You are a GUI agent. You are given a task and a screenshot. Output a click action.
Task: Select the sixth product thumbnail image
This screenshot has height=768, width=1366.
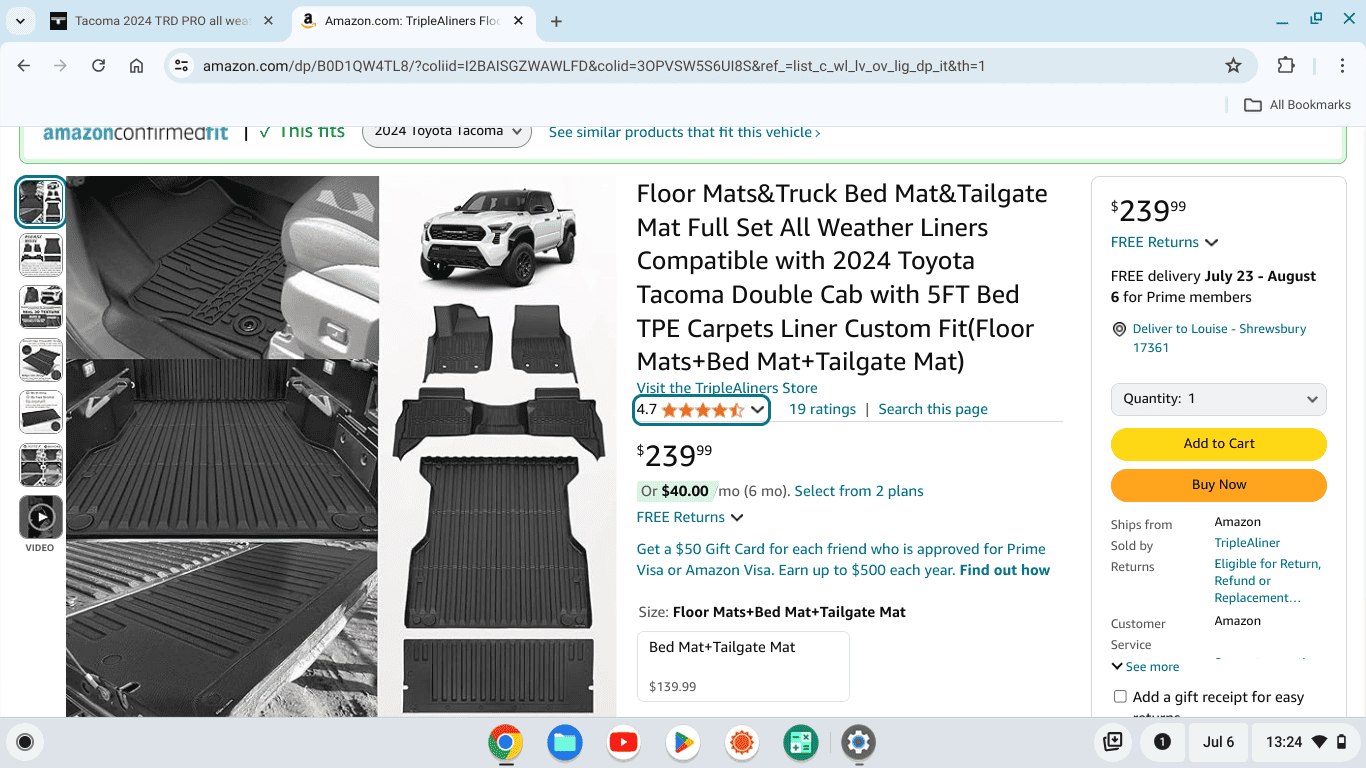tap(41, 465)
